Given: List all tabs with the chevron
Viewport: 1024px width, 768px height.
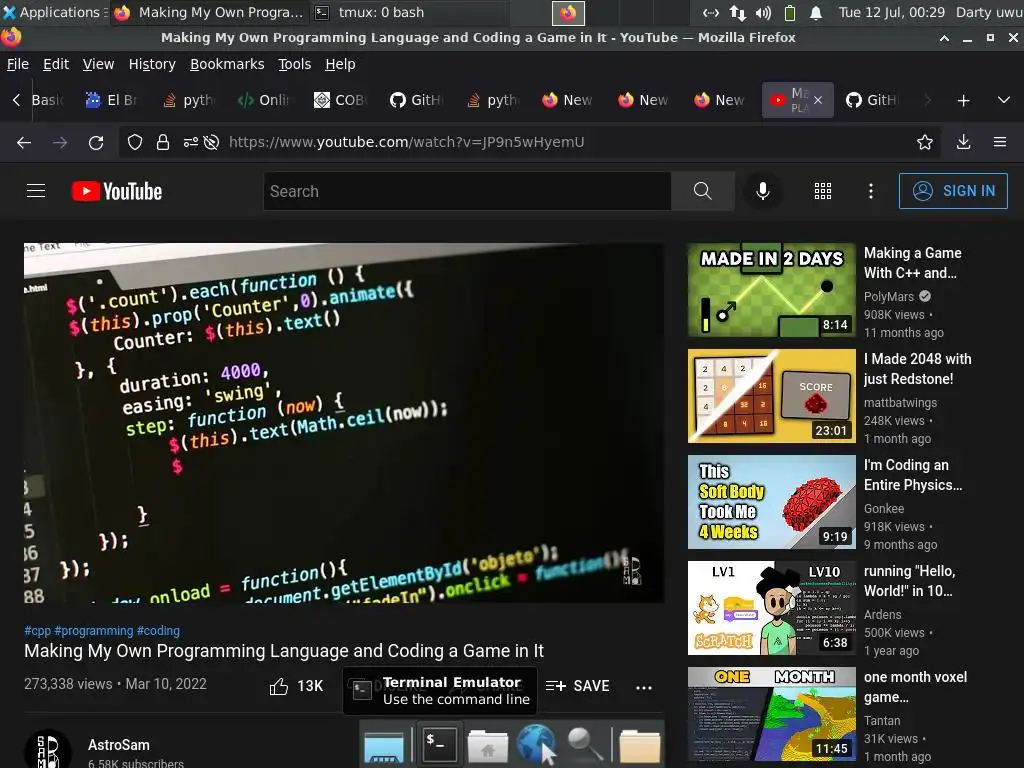Looking at the screenshot, I should tap(1004, 101).
